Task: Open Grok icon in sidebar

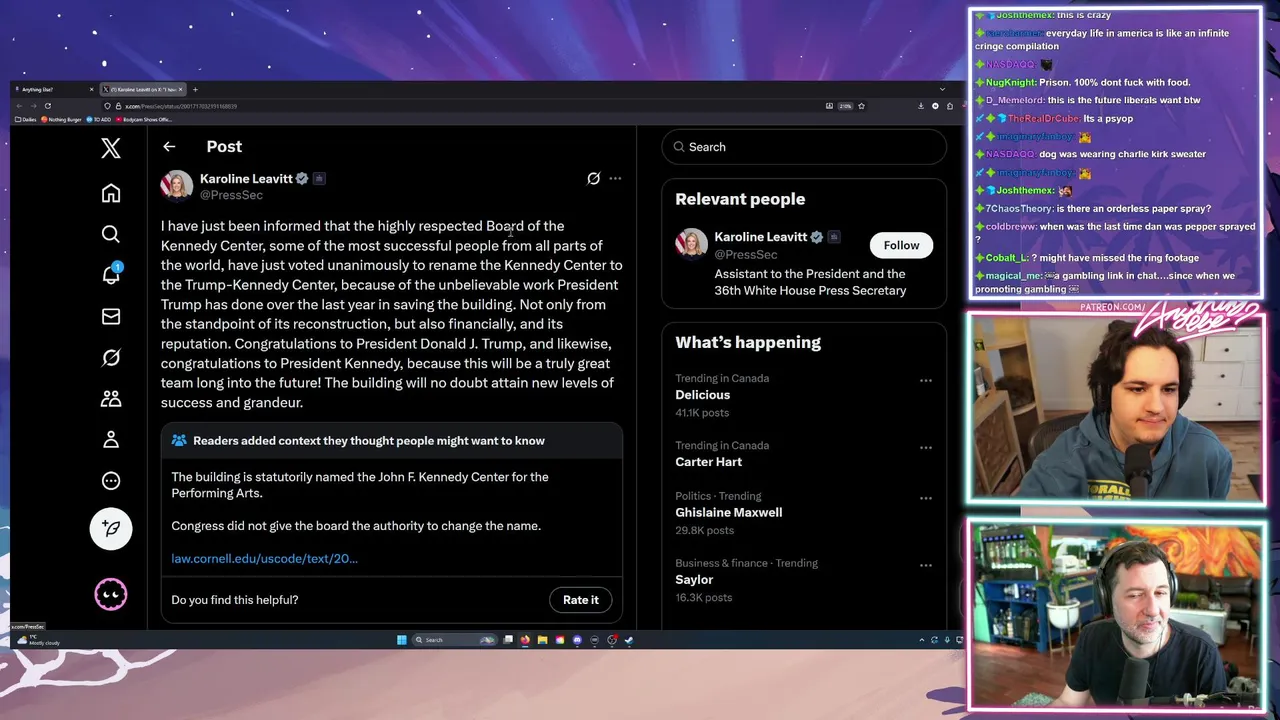Action: tap(111, 357)
